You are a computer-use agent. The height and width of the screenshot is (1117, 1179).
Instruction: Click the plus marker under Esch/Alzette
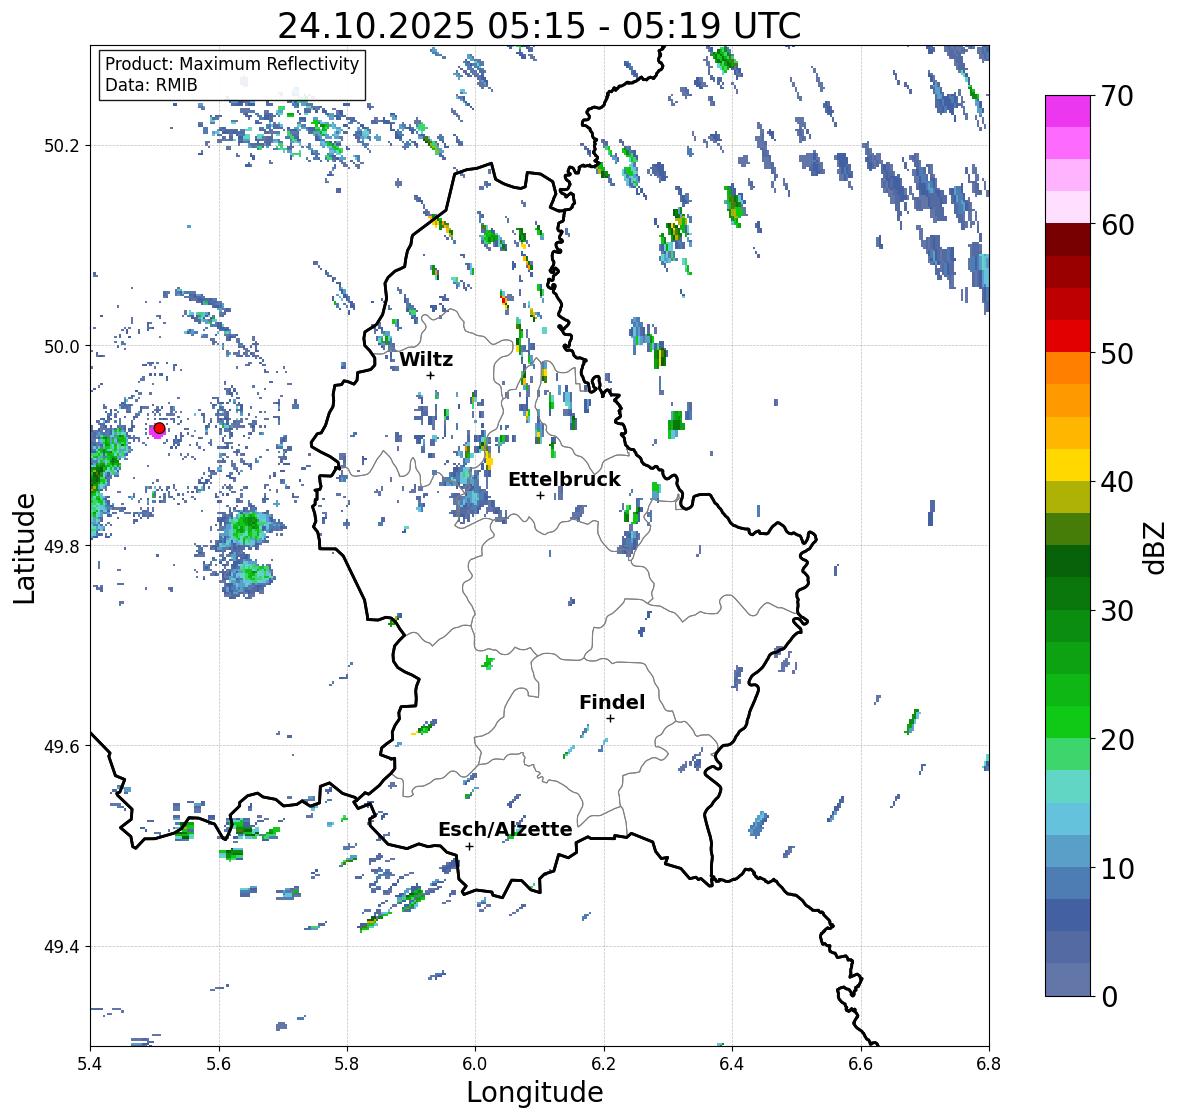tap(469, 846)
